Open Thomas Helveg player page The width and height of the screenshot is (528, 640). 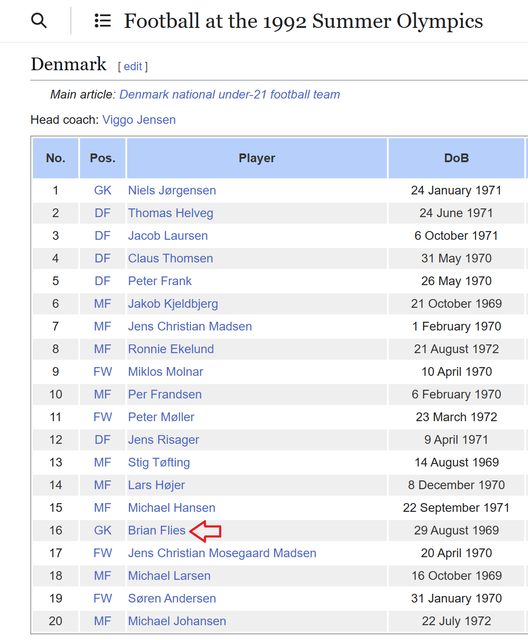(x=171, y=213)
